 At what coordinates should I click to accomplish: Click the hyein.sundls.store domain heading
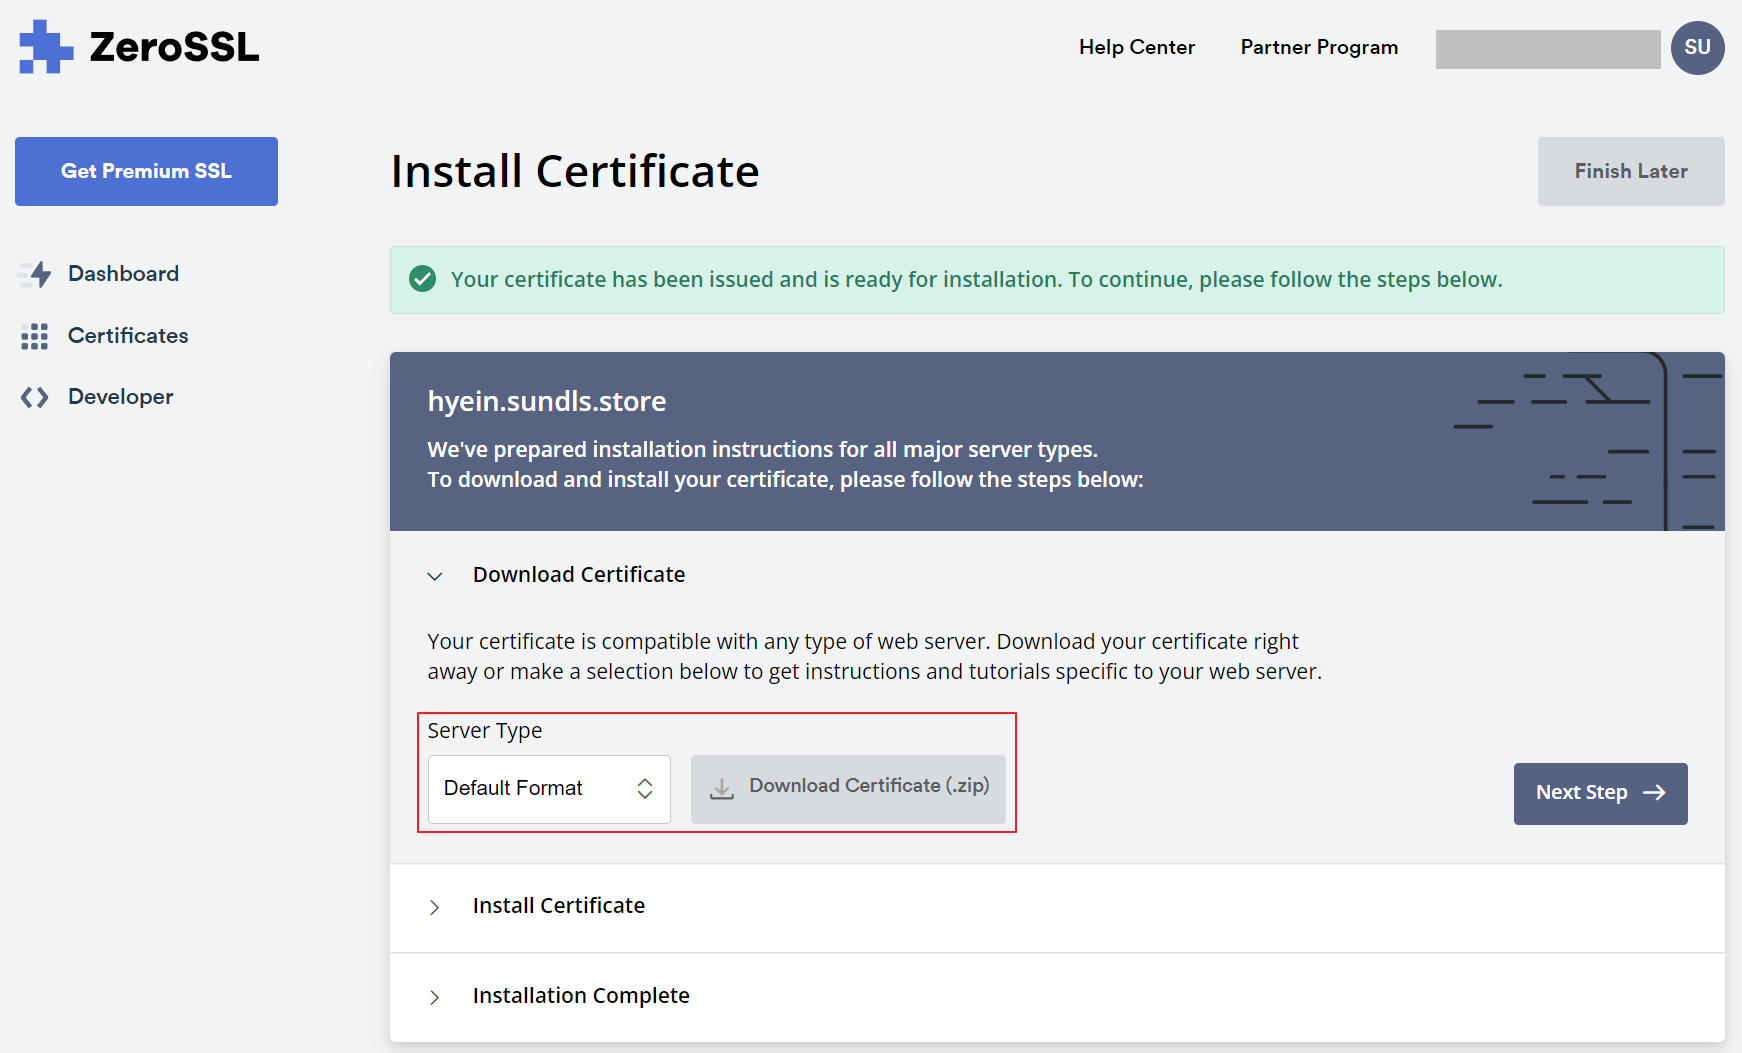pyautogui.click(x=547, y=401)
